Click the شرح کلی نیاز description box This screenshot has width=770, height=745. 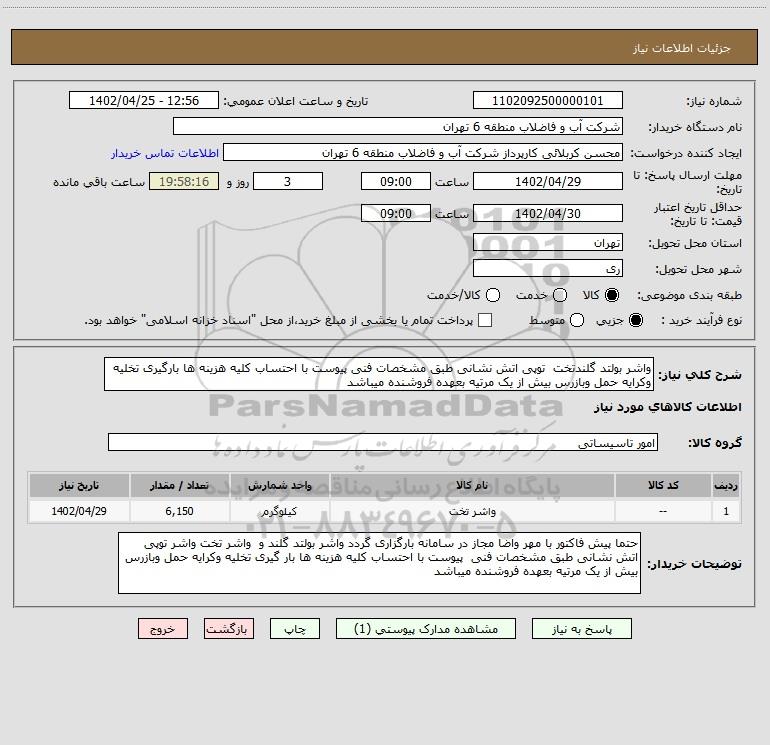(x=379, y=375)
